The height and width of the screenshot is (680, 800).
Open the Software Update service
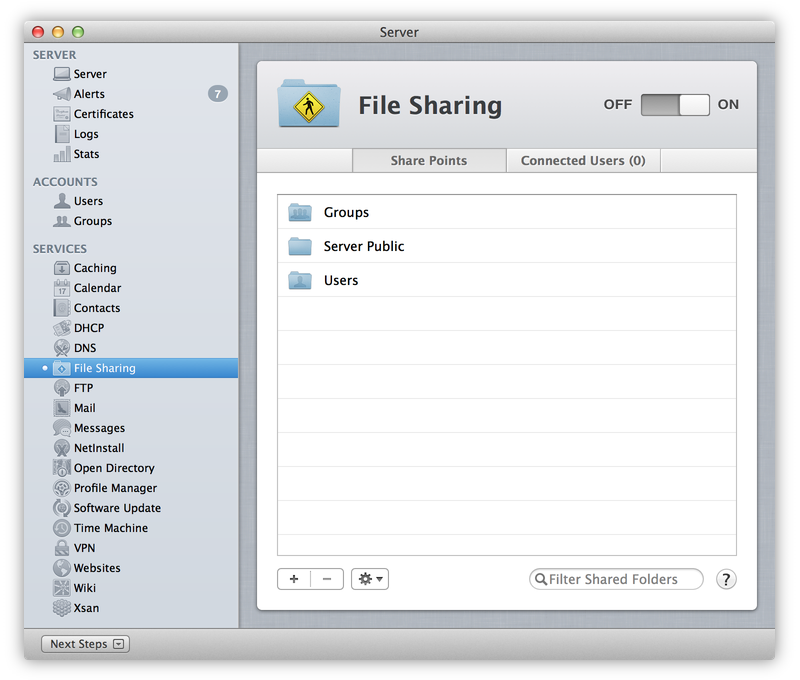(x=131, y=508)
